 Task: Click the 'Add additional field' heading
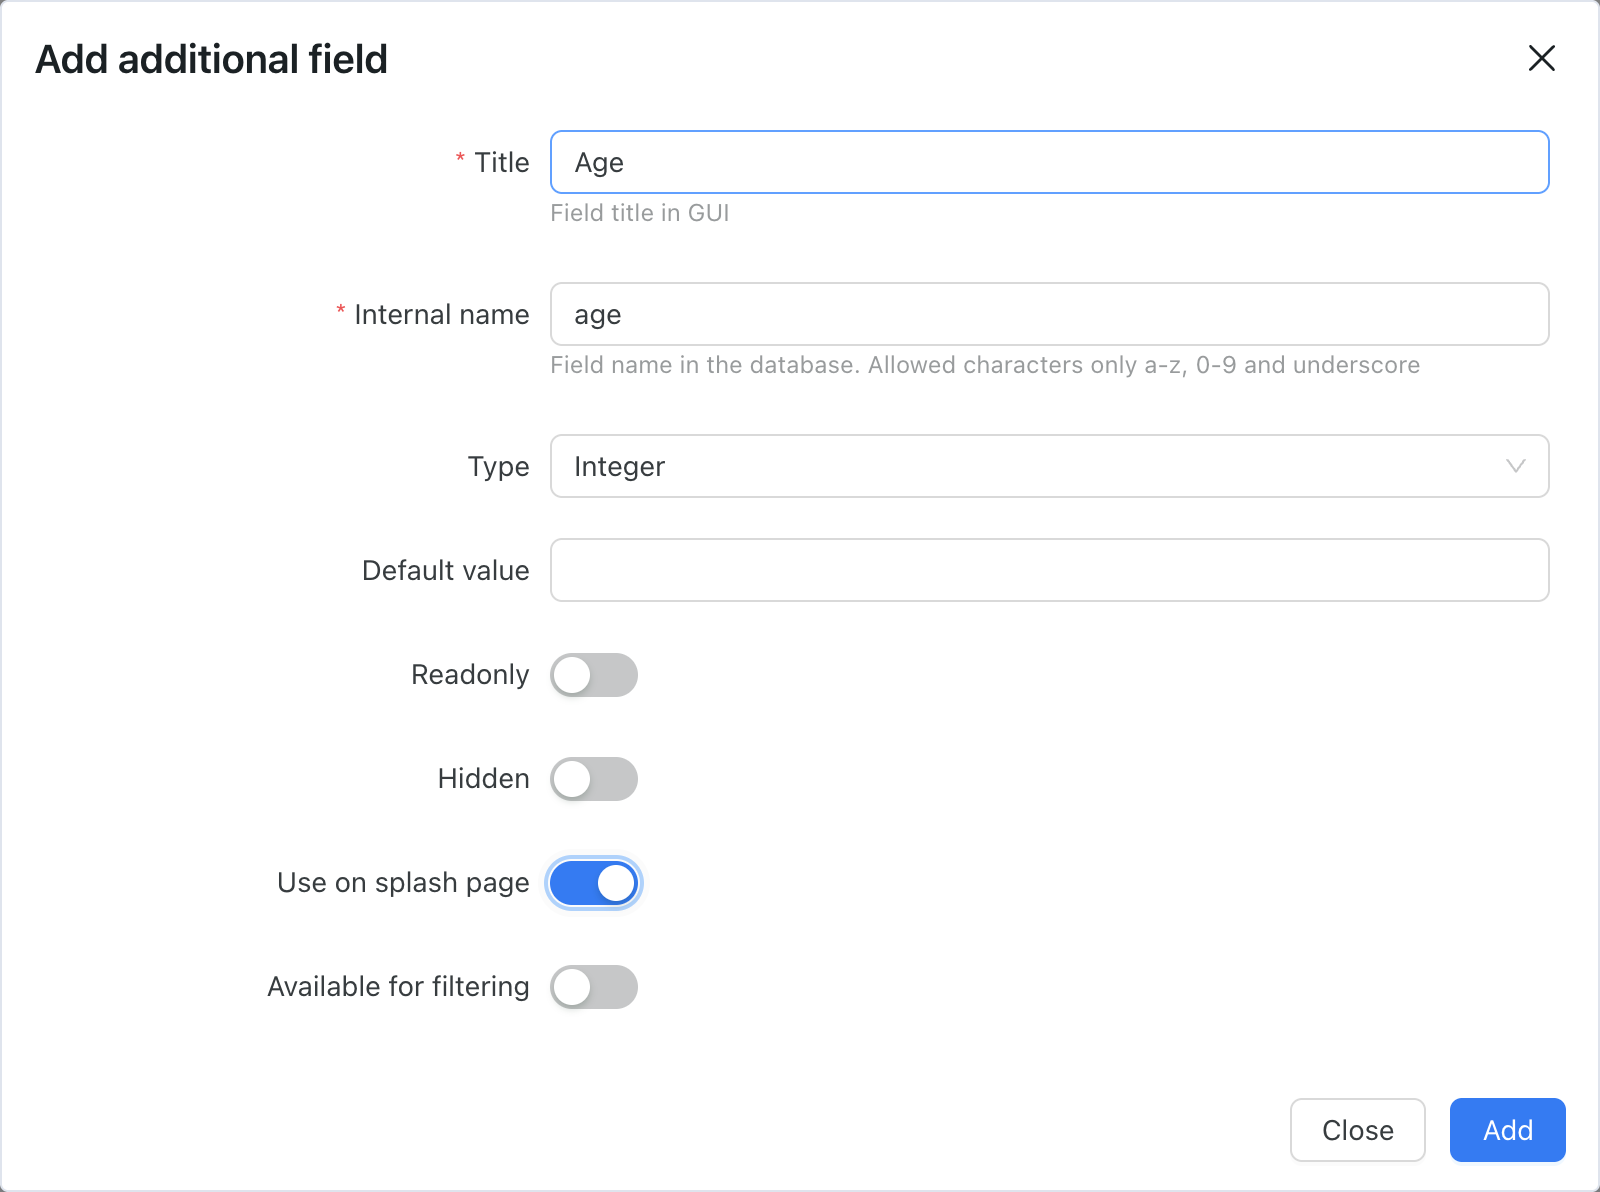tap(211, 59)
